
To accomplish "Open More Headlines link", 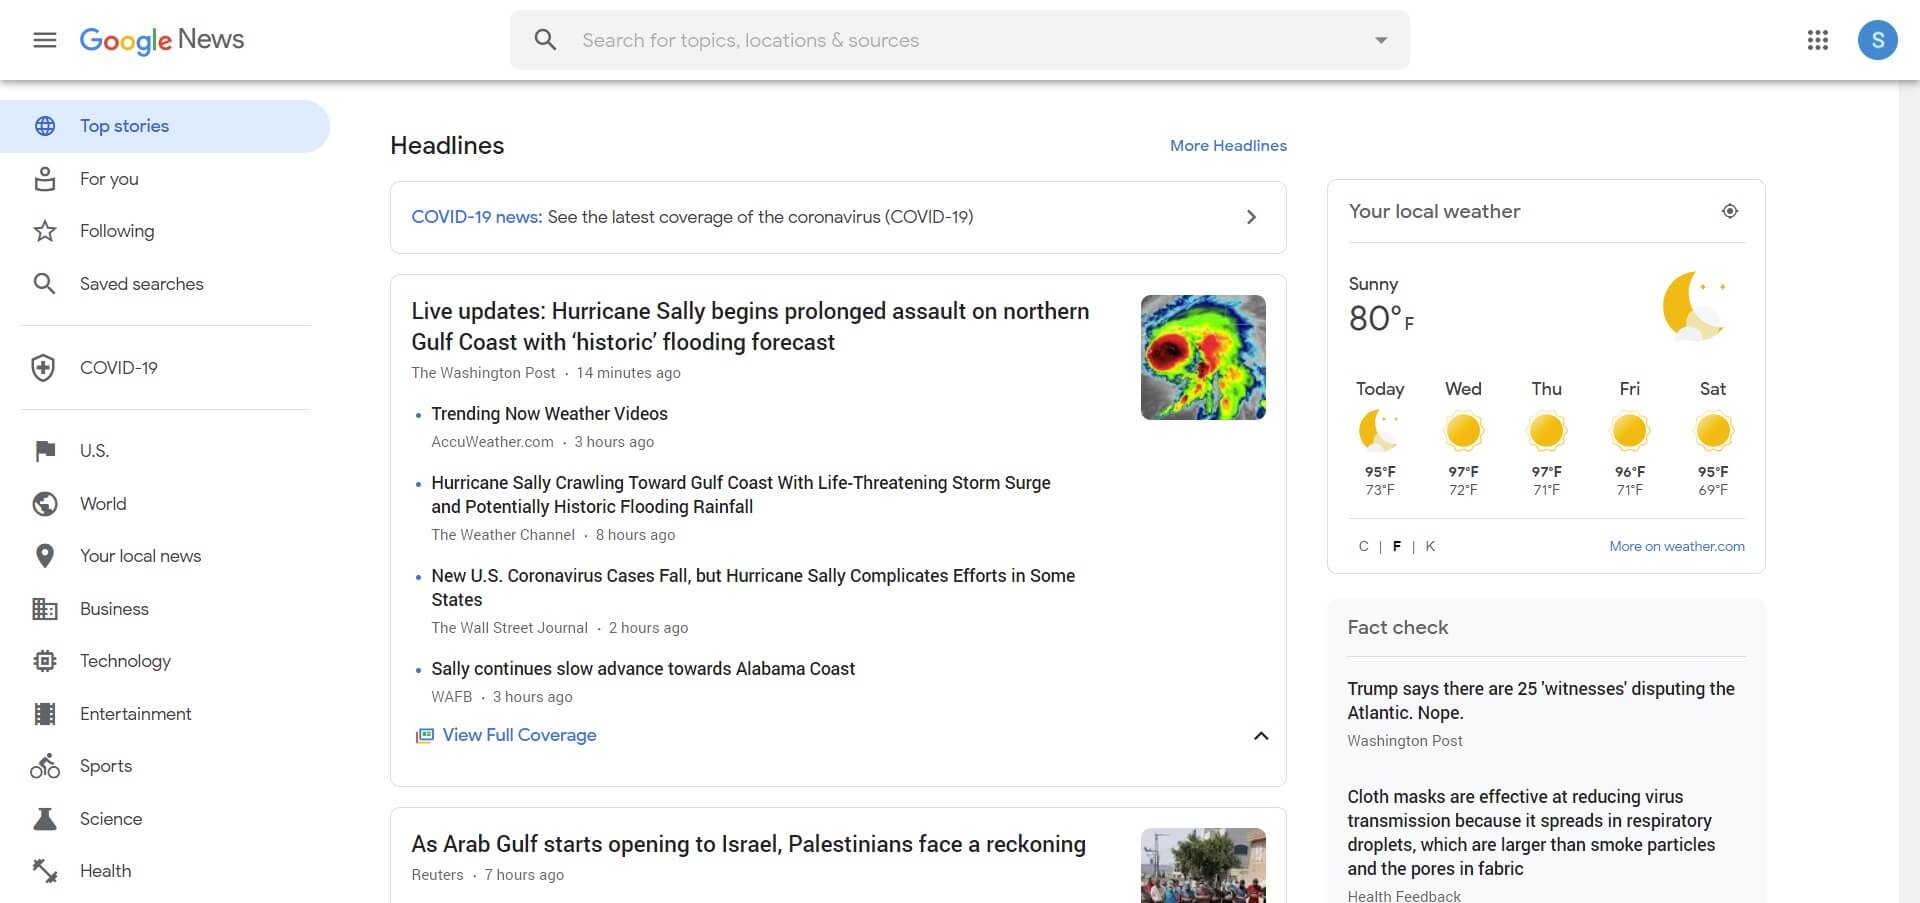I will (1228, 146).
